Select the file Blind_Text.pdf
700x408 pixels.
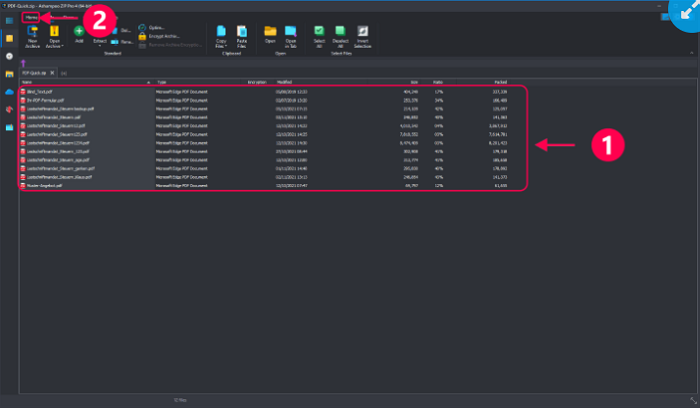[x=39, y=92]
